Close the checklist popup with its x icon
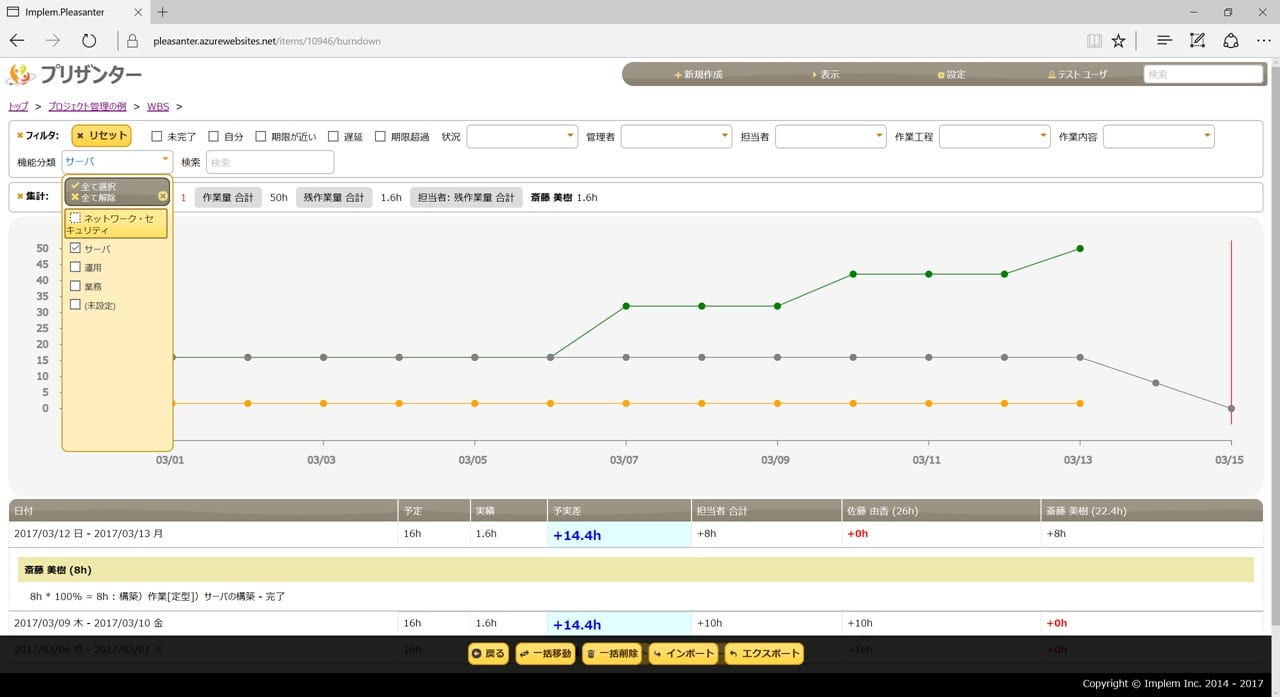The image size is (1280, 697). [x=163, y=196]
